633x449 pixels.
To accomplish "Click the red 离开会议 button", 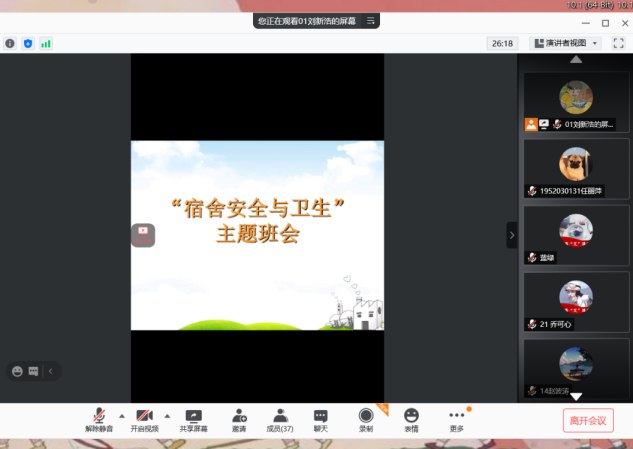I will pos(587,420).
